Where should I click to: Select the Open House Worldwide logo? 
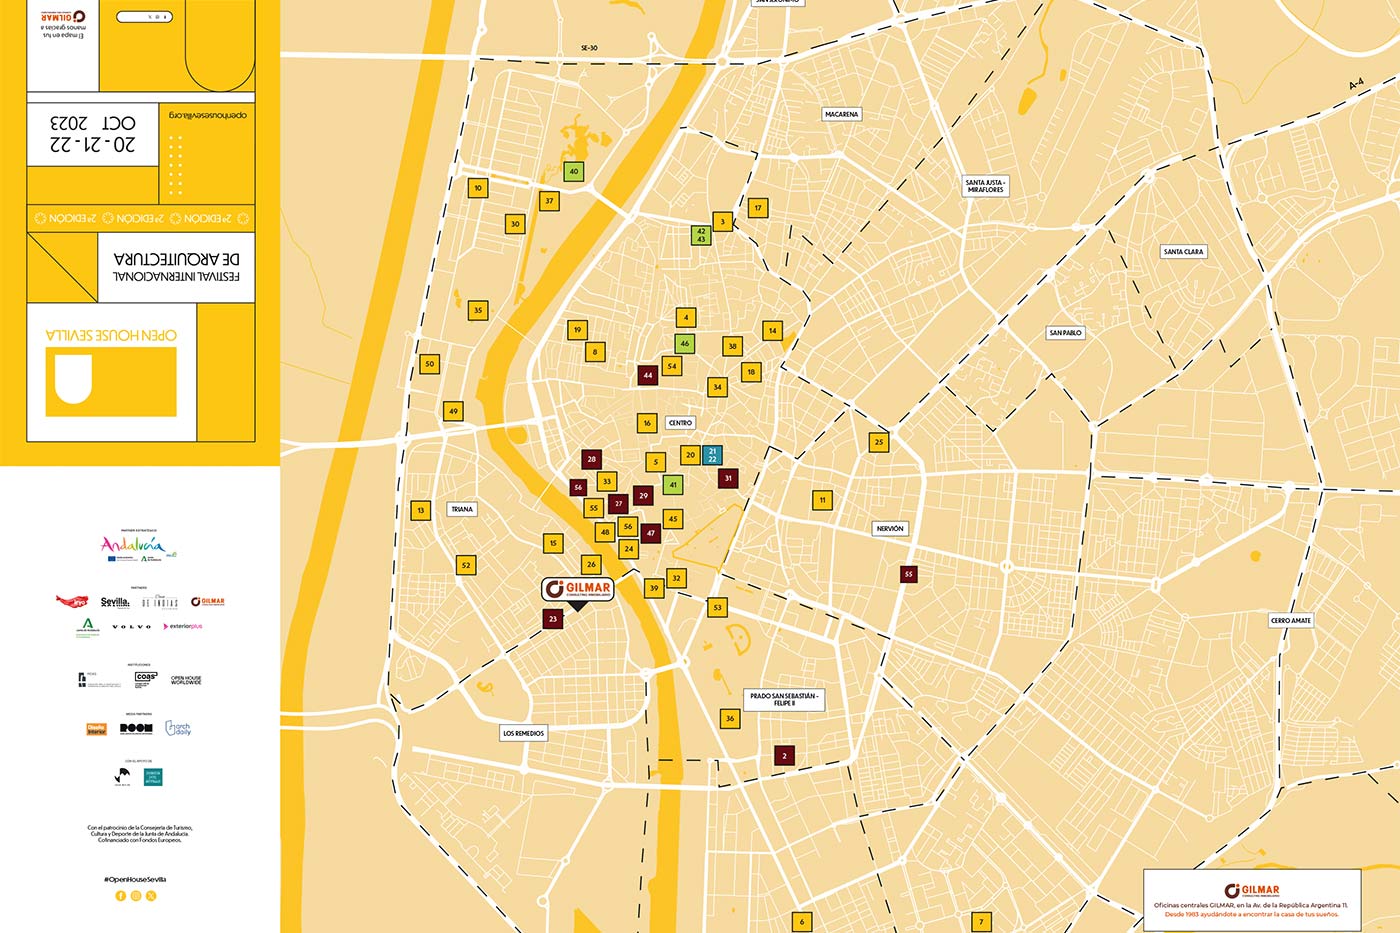pyautogui.click(x=186, y=680)
